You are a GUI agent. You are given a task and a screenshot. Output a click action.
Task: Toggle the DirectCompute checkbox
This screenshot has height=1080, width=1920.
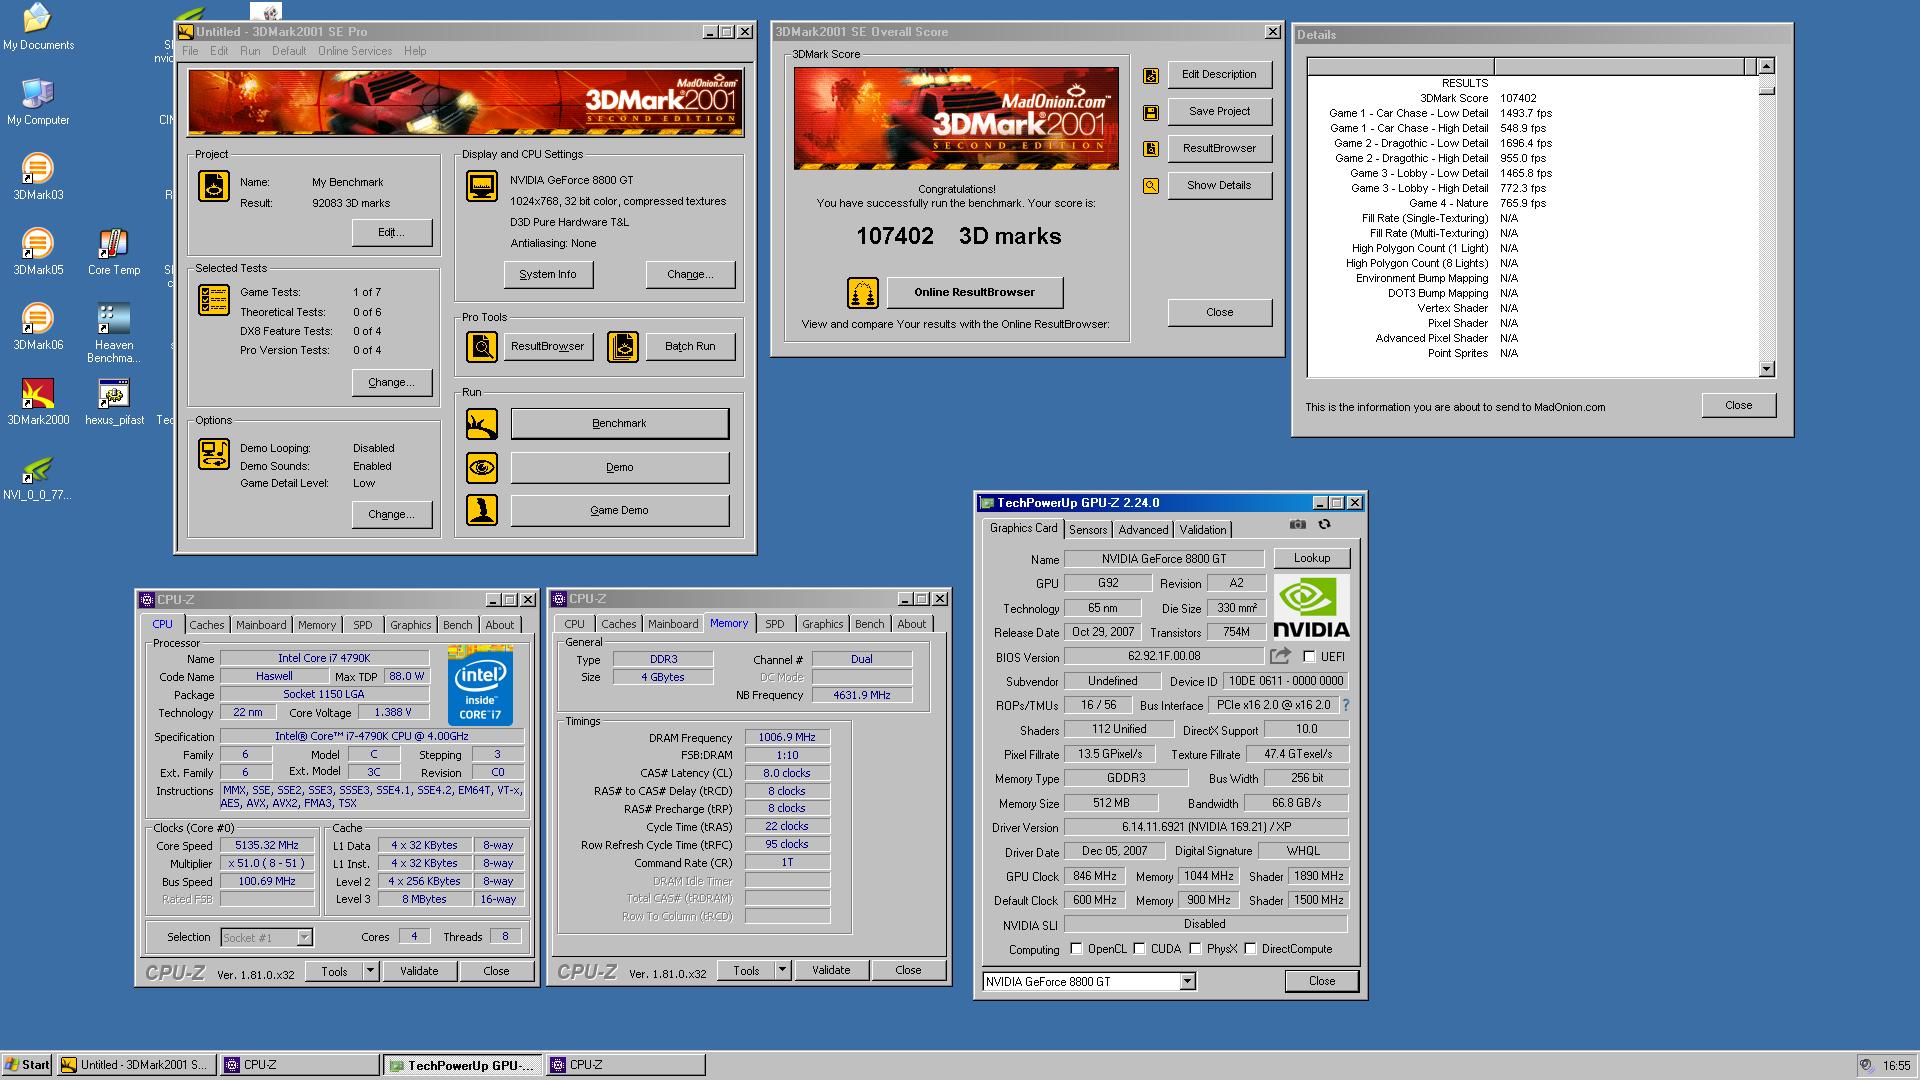point(1250,949)
